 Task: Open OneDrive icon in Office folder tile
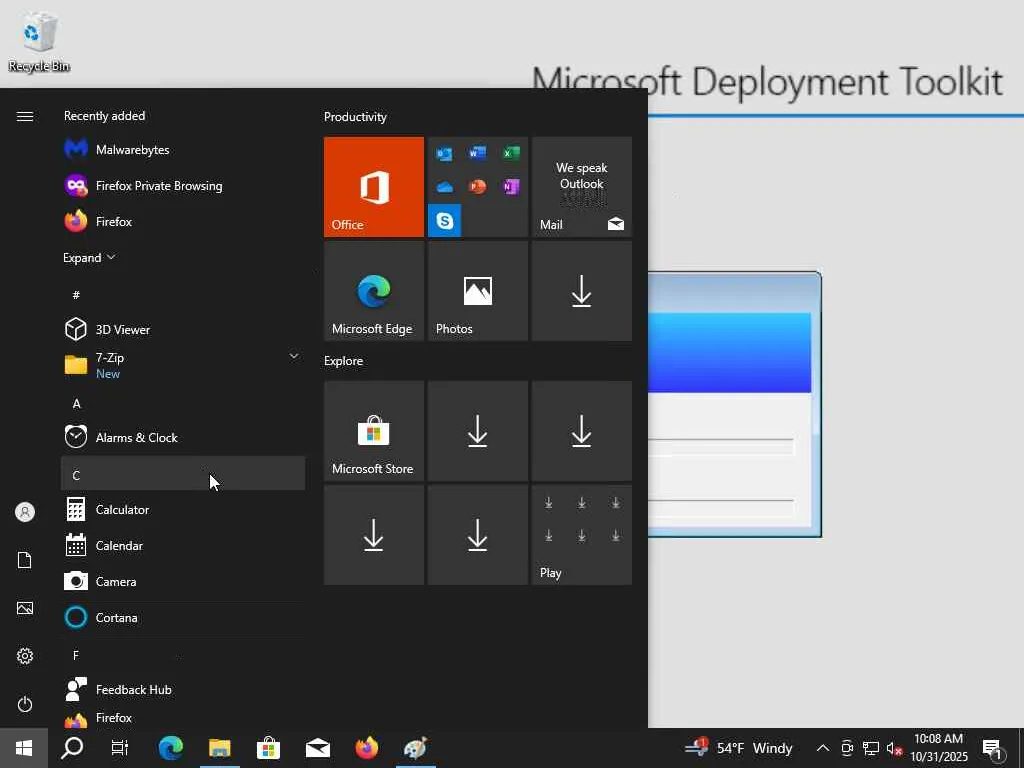pyautogui.click(x=445, y=187)
